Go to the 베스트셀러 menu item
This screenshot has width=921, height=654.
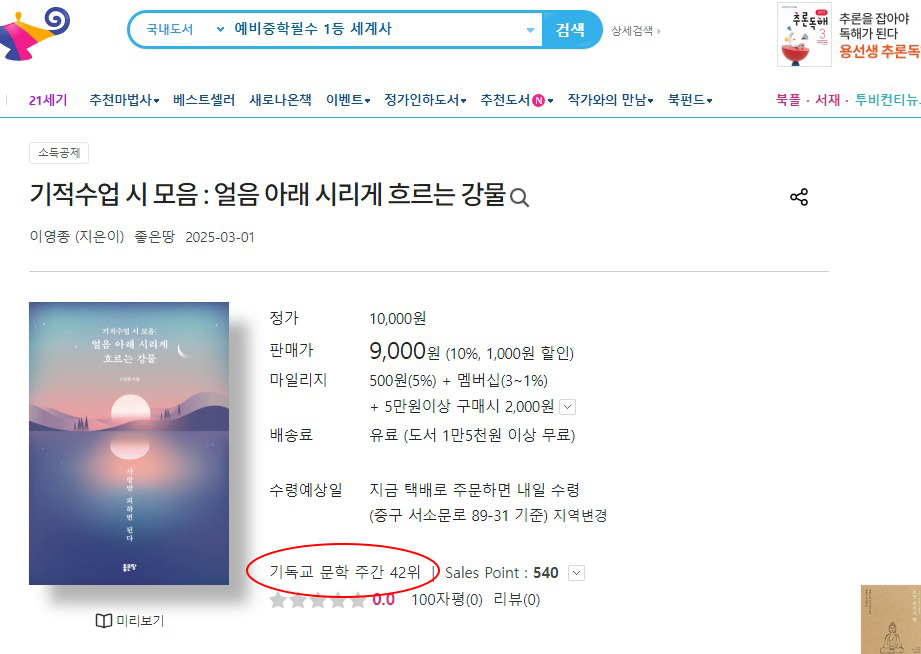coord(204,100)
